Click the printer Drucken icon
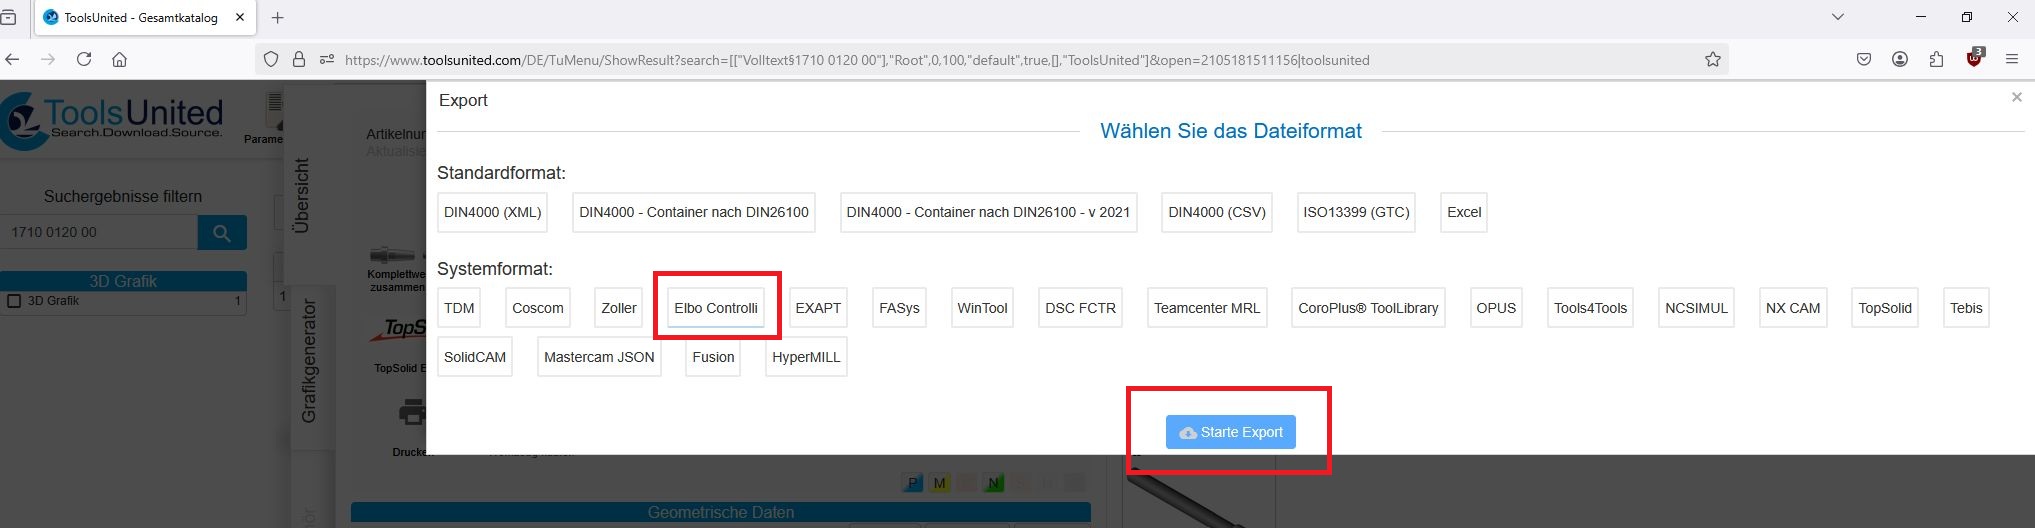Viewport: 2035px width, 528px height. coord(411,411)
